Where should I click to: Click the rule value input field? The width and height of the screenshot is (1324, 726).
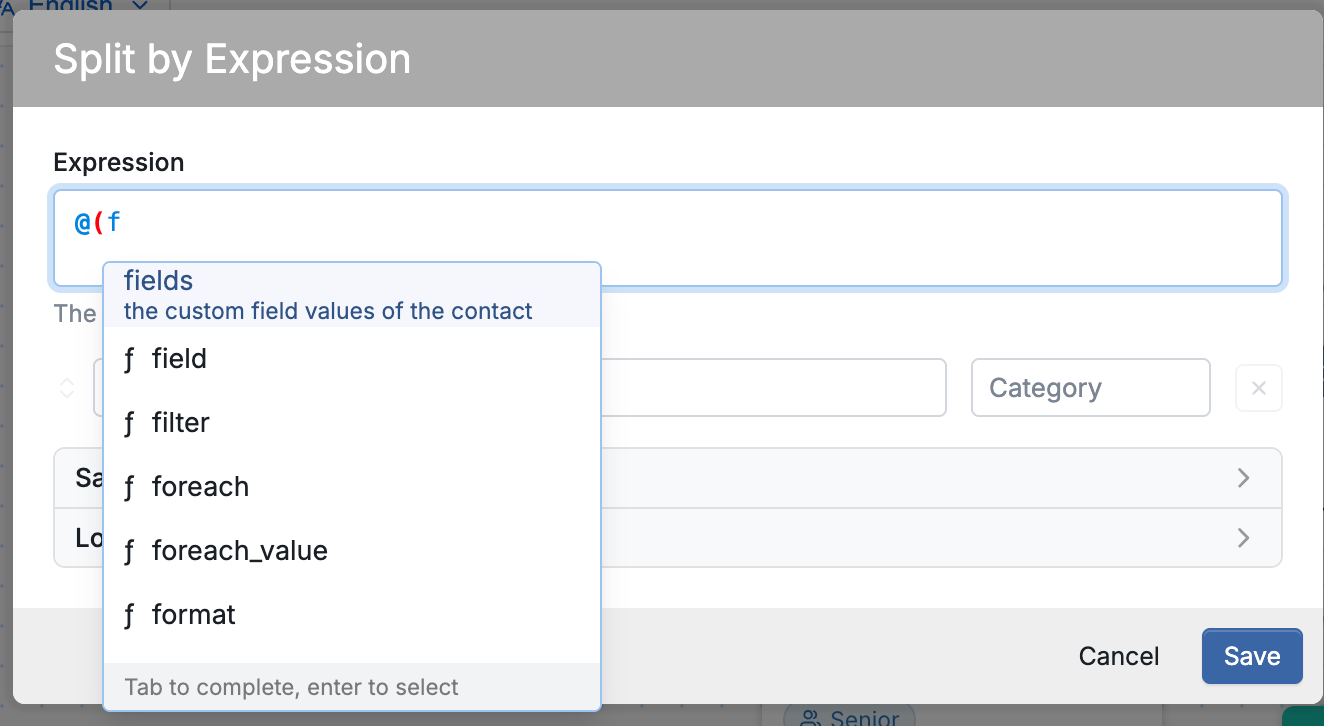(x=773, y=388)
